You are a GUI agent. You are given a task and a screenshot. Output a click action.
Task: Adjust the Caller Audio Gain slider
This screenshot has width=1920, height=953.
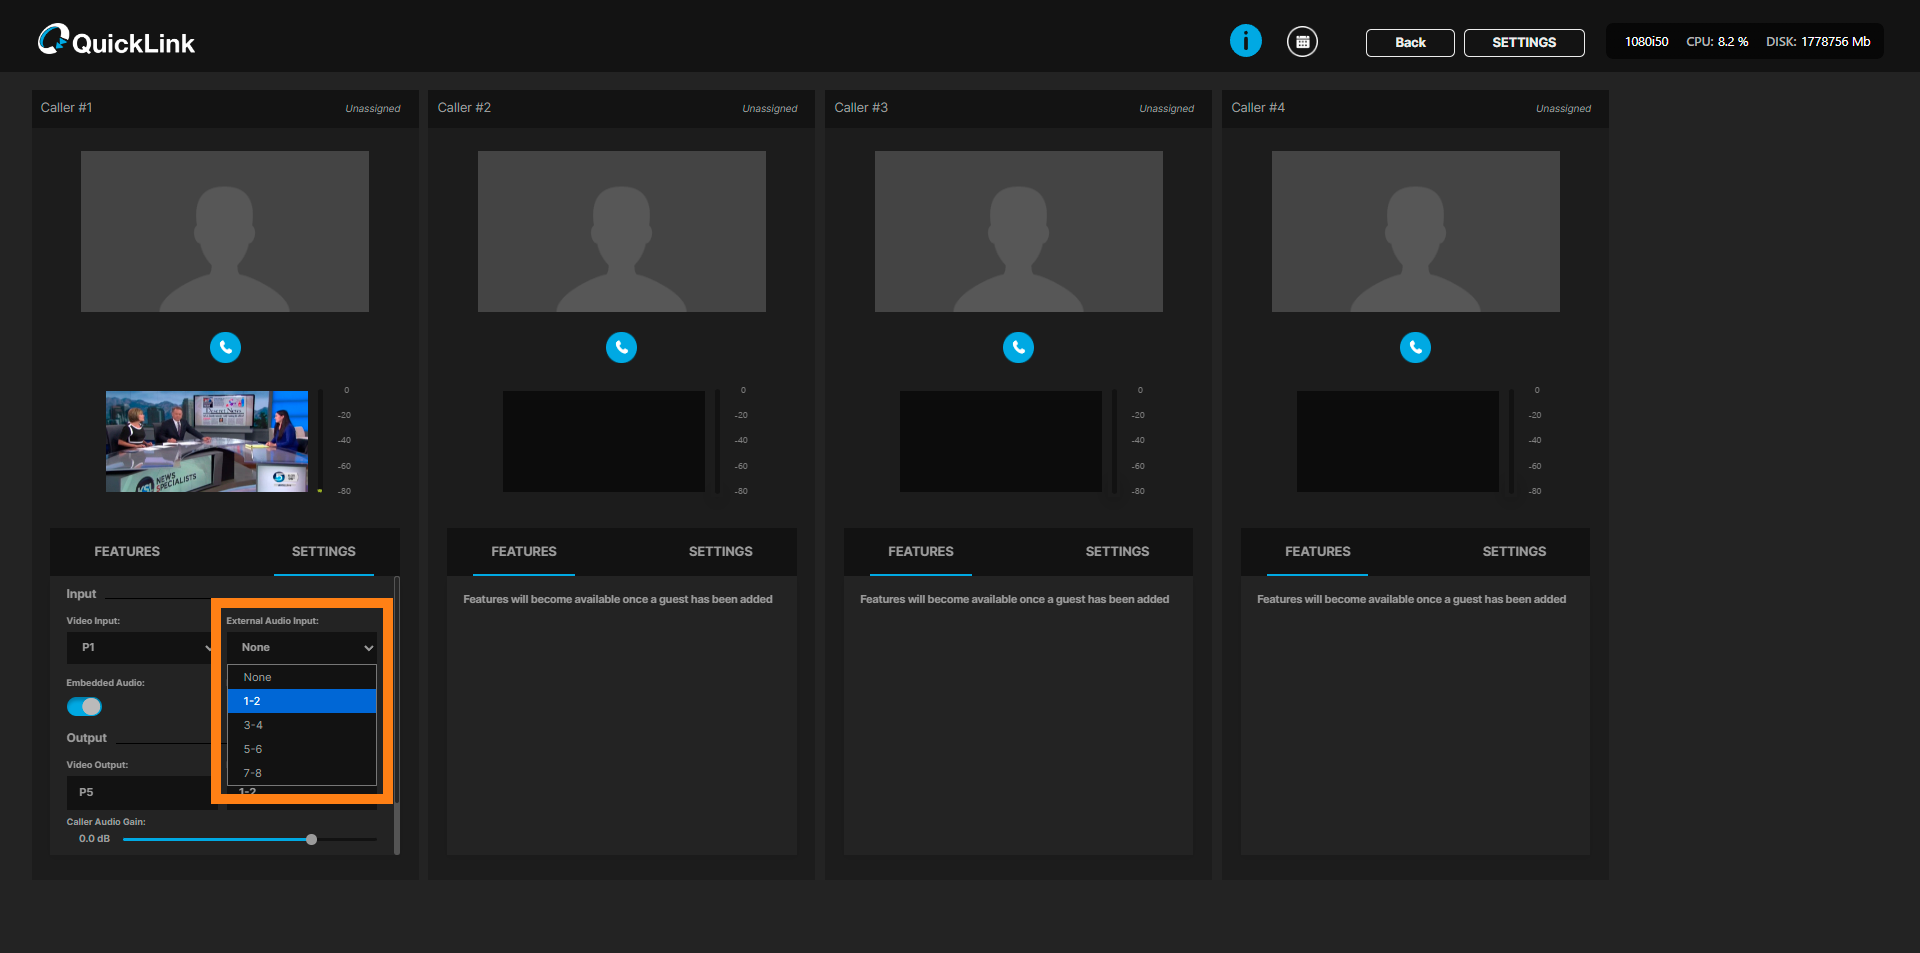point(311,840)
